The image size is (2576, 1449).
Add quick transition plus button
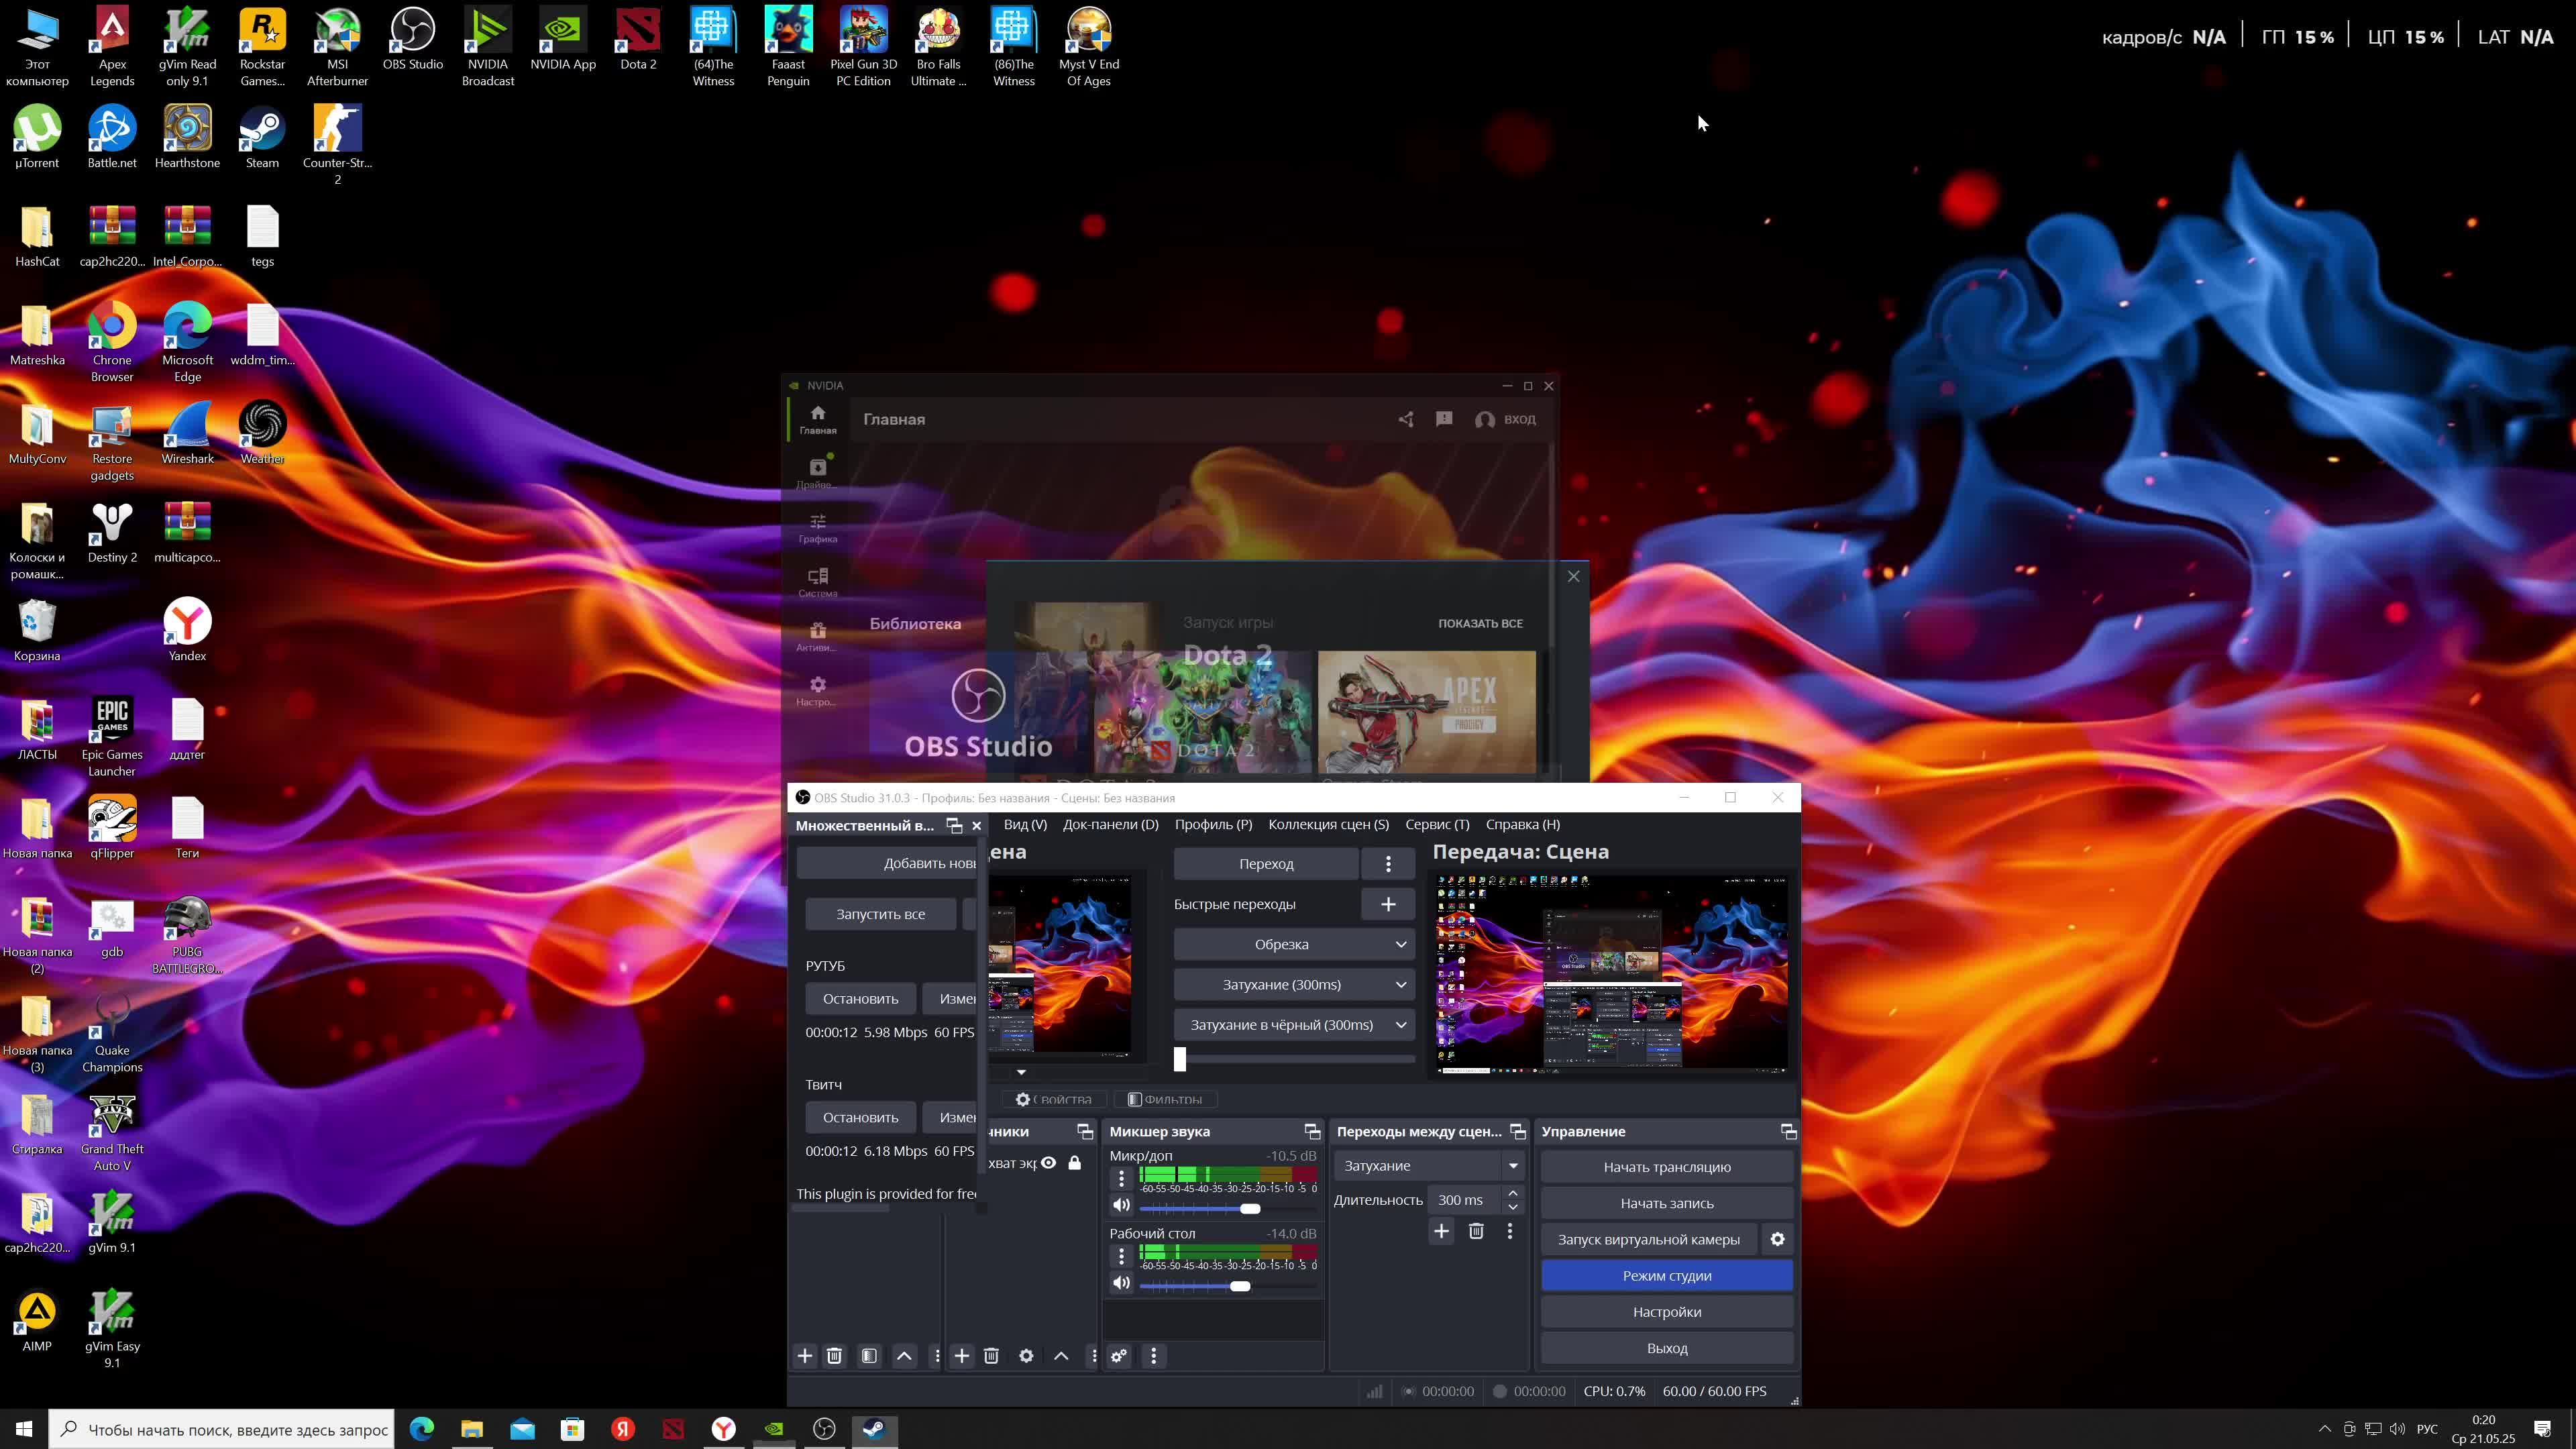tap(1388, 904)
